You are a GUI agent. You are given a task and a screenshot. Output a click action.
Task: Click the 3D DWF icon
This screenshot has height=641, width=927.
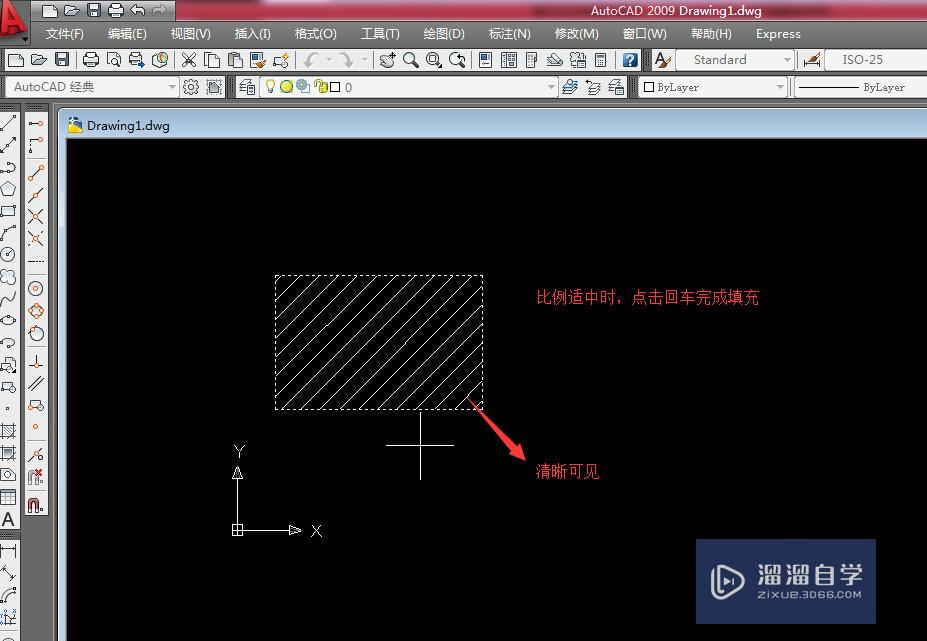coord(160,60)
